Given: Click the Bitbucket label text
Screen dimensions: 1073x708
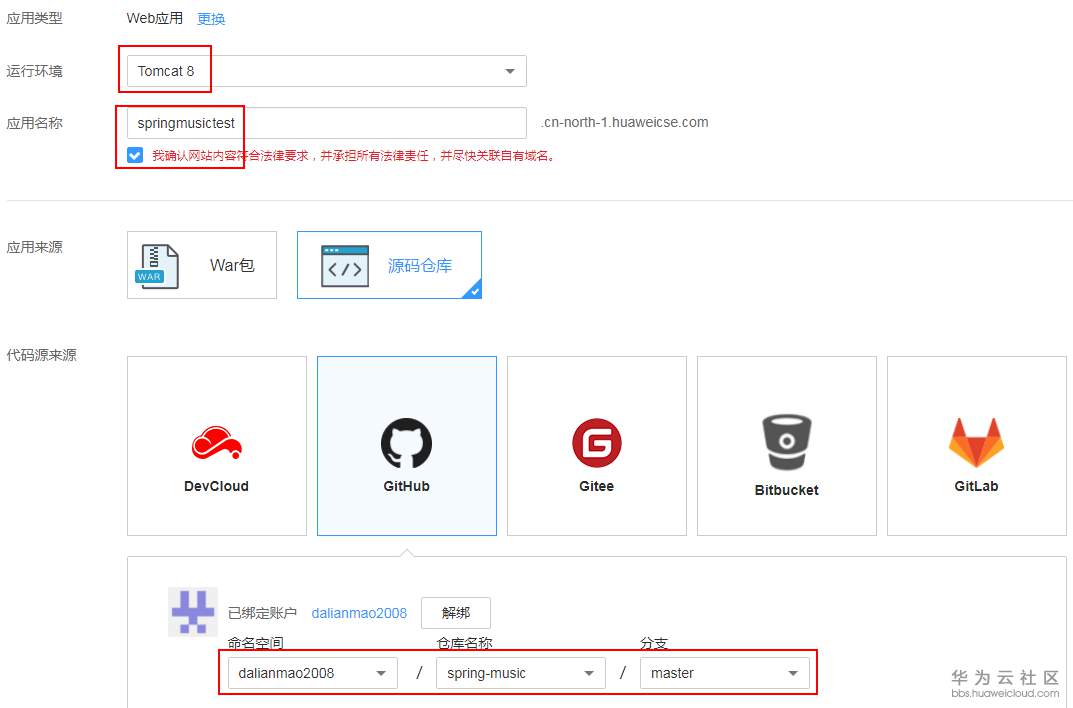Looking at the screenshot, I should [x=787, y=490].
